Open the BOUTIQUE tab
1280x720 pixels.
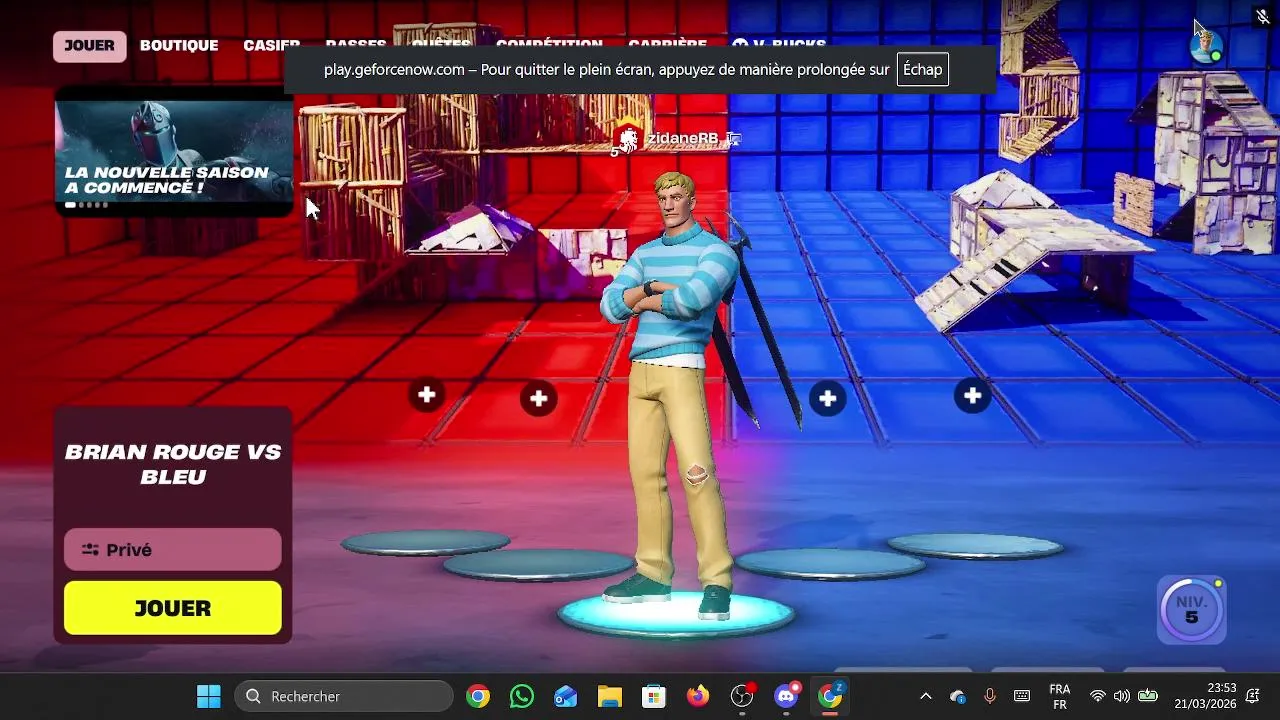(179, 45)
